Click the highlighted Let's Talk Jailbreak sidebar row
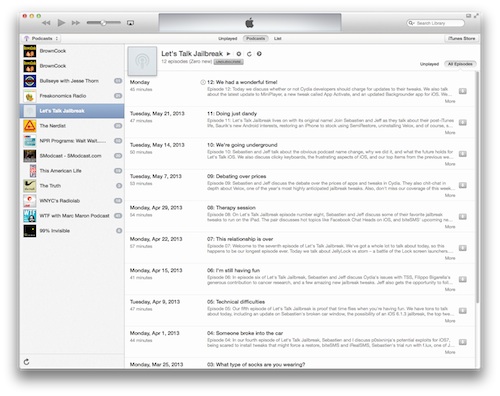 pos(72,111)
